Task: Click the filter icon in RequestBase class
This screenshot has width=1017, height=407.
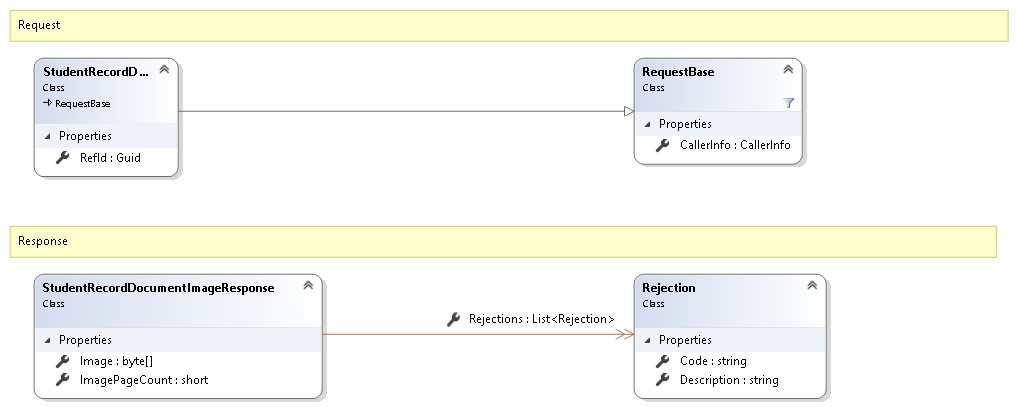Action: (787, 102)
